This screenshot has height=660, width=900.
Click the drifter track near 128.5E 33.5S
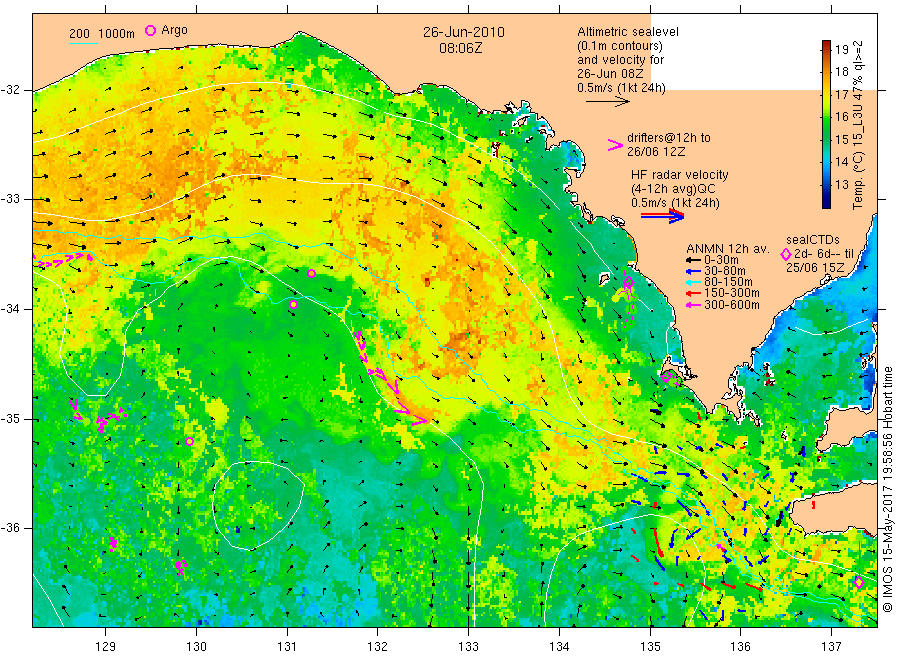pyautogui.click(x=63, y=259)
